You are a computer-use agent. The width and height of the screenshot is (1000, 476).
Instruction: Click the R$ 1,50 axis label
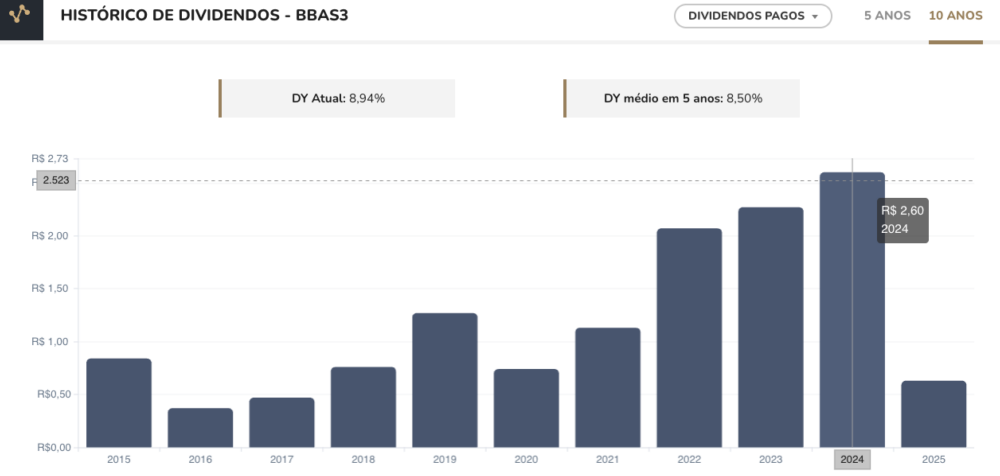click(50, 288)
